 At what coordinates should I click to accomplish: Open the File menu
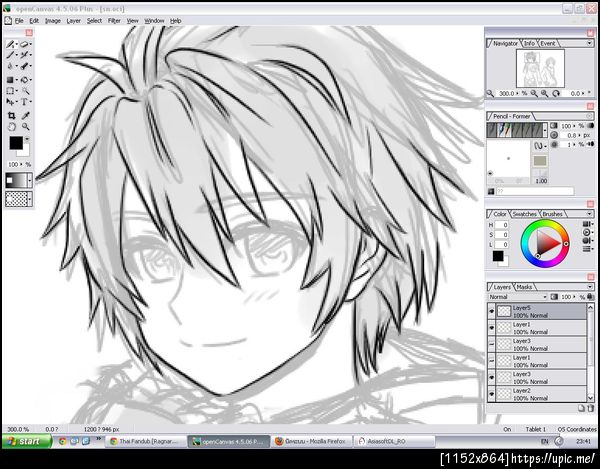[19, 21]
